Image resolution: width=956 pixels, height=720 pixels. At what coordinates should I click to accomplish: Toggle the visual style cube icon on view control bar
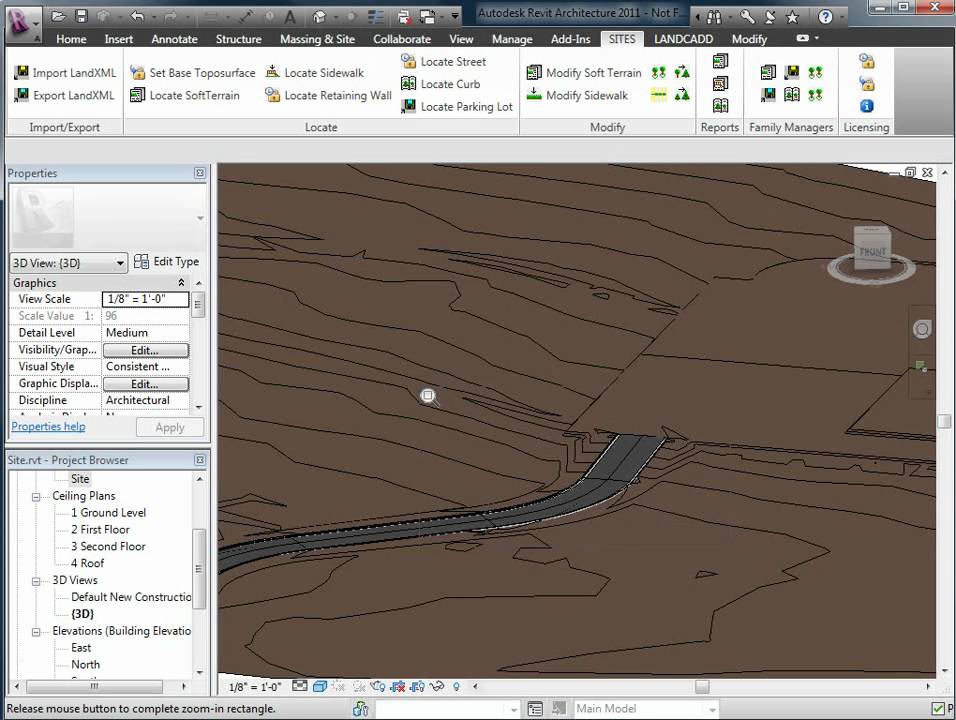319,686
